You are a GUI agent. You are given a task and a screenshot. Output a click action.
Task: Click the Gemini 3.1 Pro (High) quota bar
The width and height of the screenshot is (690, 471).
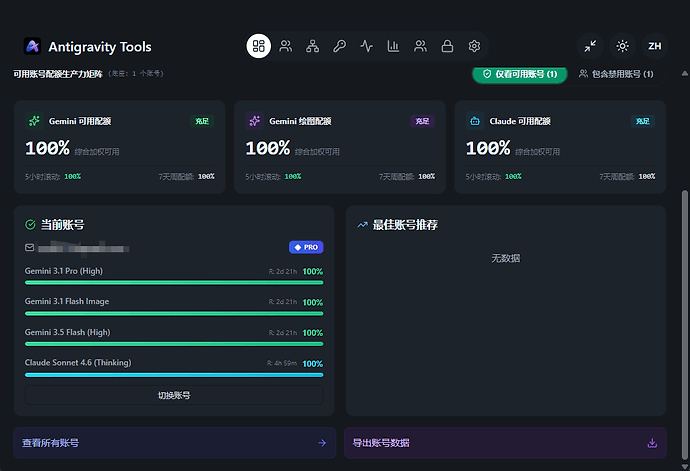(174, 283)
